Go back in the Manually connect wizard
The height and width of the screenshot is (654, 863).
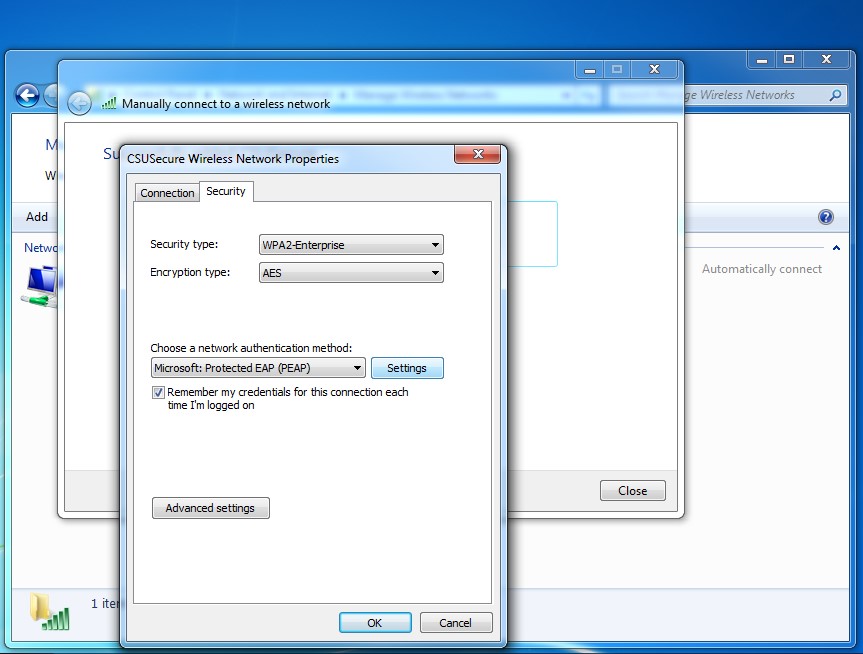click(79, 103)
